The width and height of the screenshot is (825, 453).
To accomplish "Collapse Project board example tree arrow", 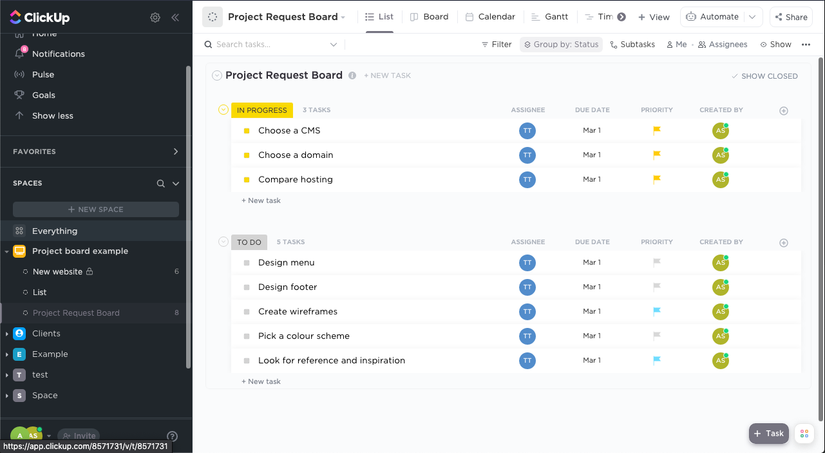I will (x=6, y=251).
